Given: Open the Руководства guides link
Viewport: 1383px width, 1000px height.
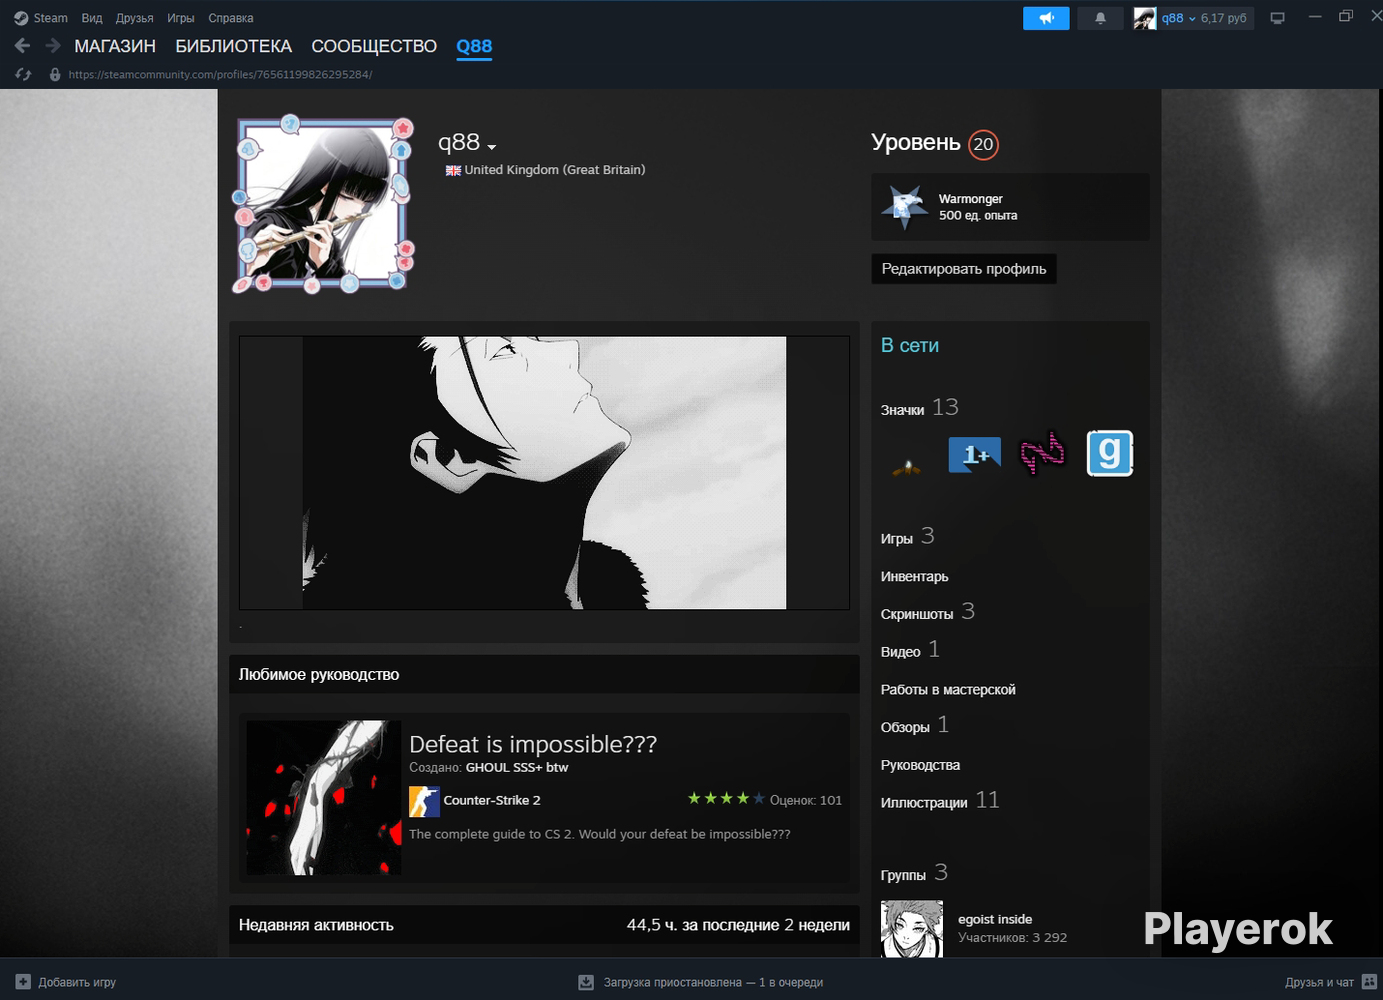Looking at the screenshot, I should 920,765.
